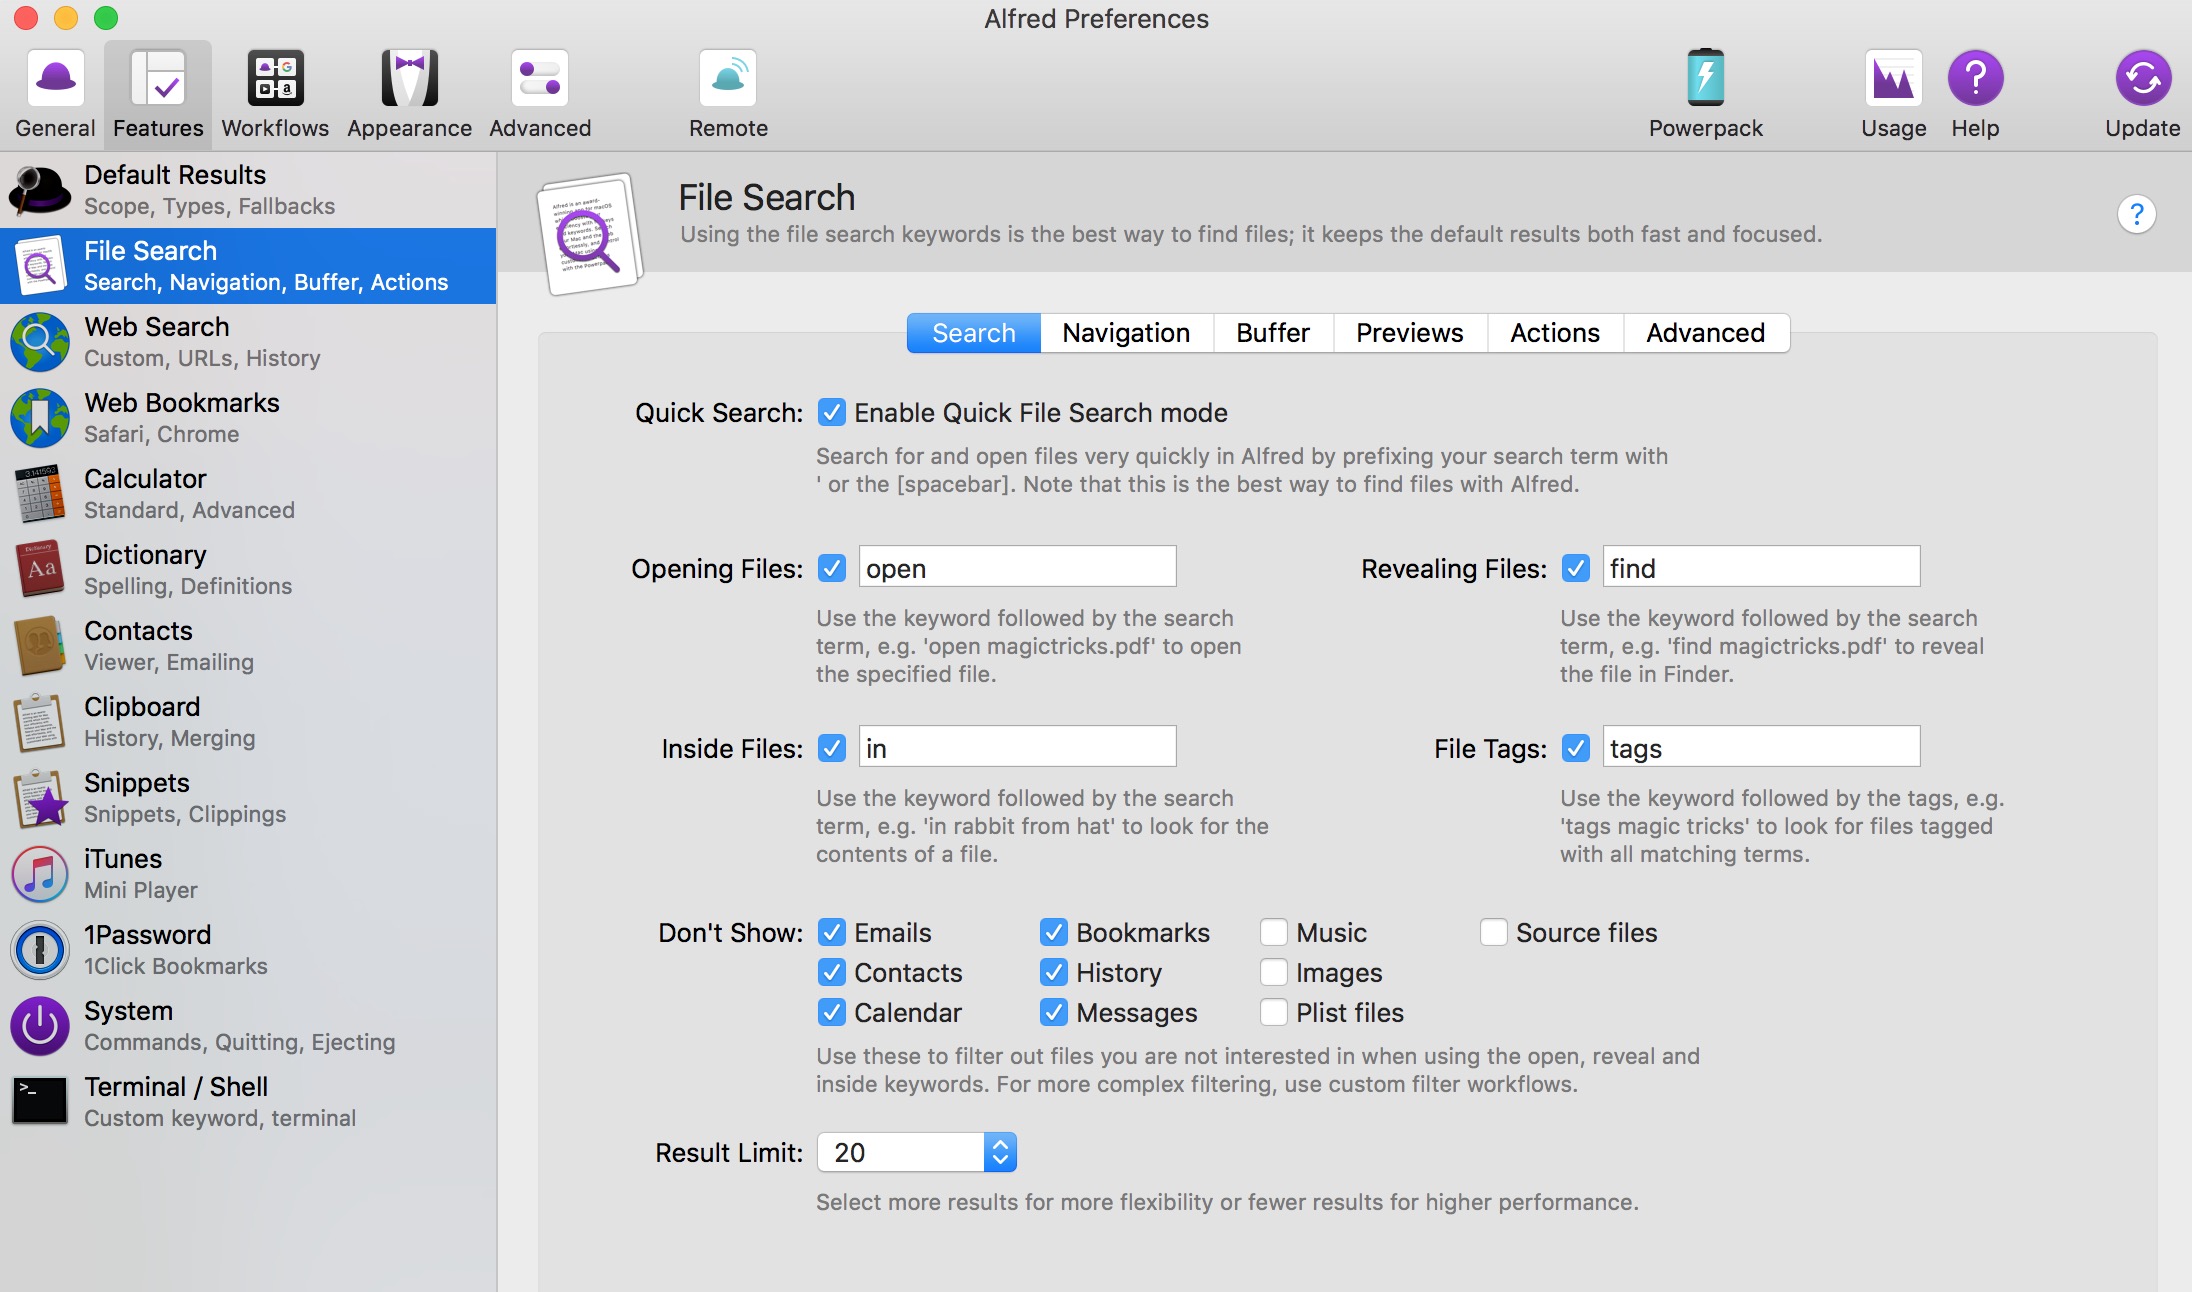Click the 'tags' keyword field
The width and height of the screenshot is (2192, 1292).
coord(1761,746)
